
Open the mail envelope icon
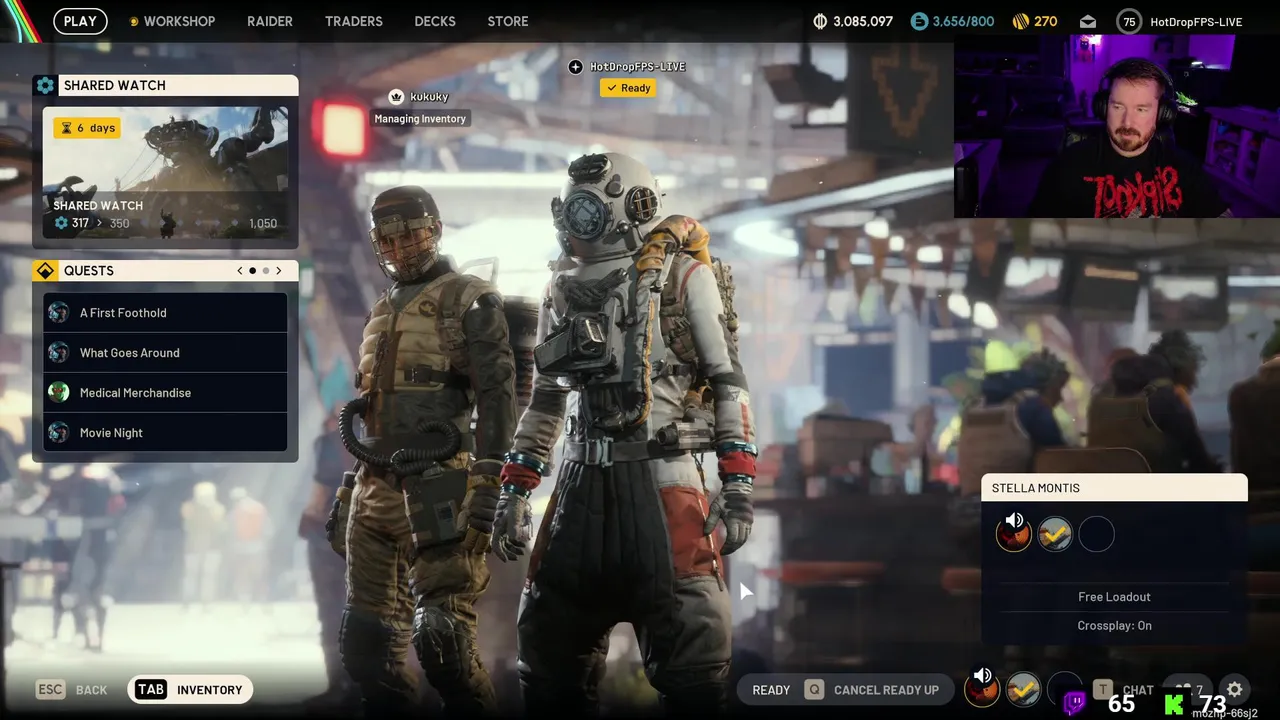click(1088, 21)
